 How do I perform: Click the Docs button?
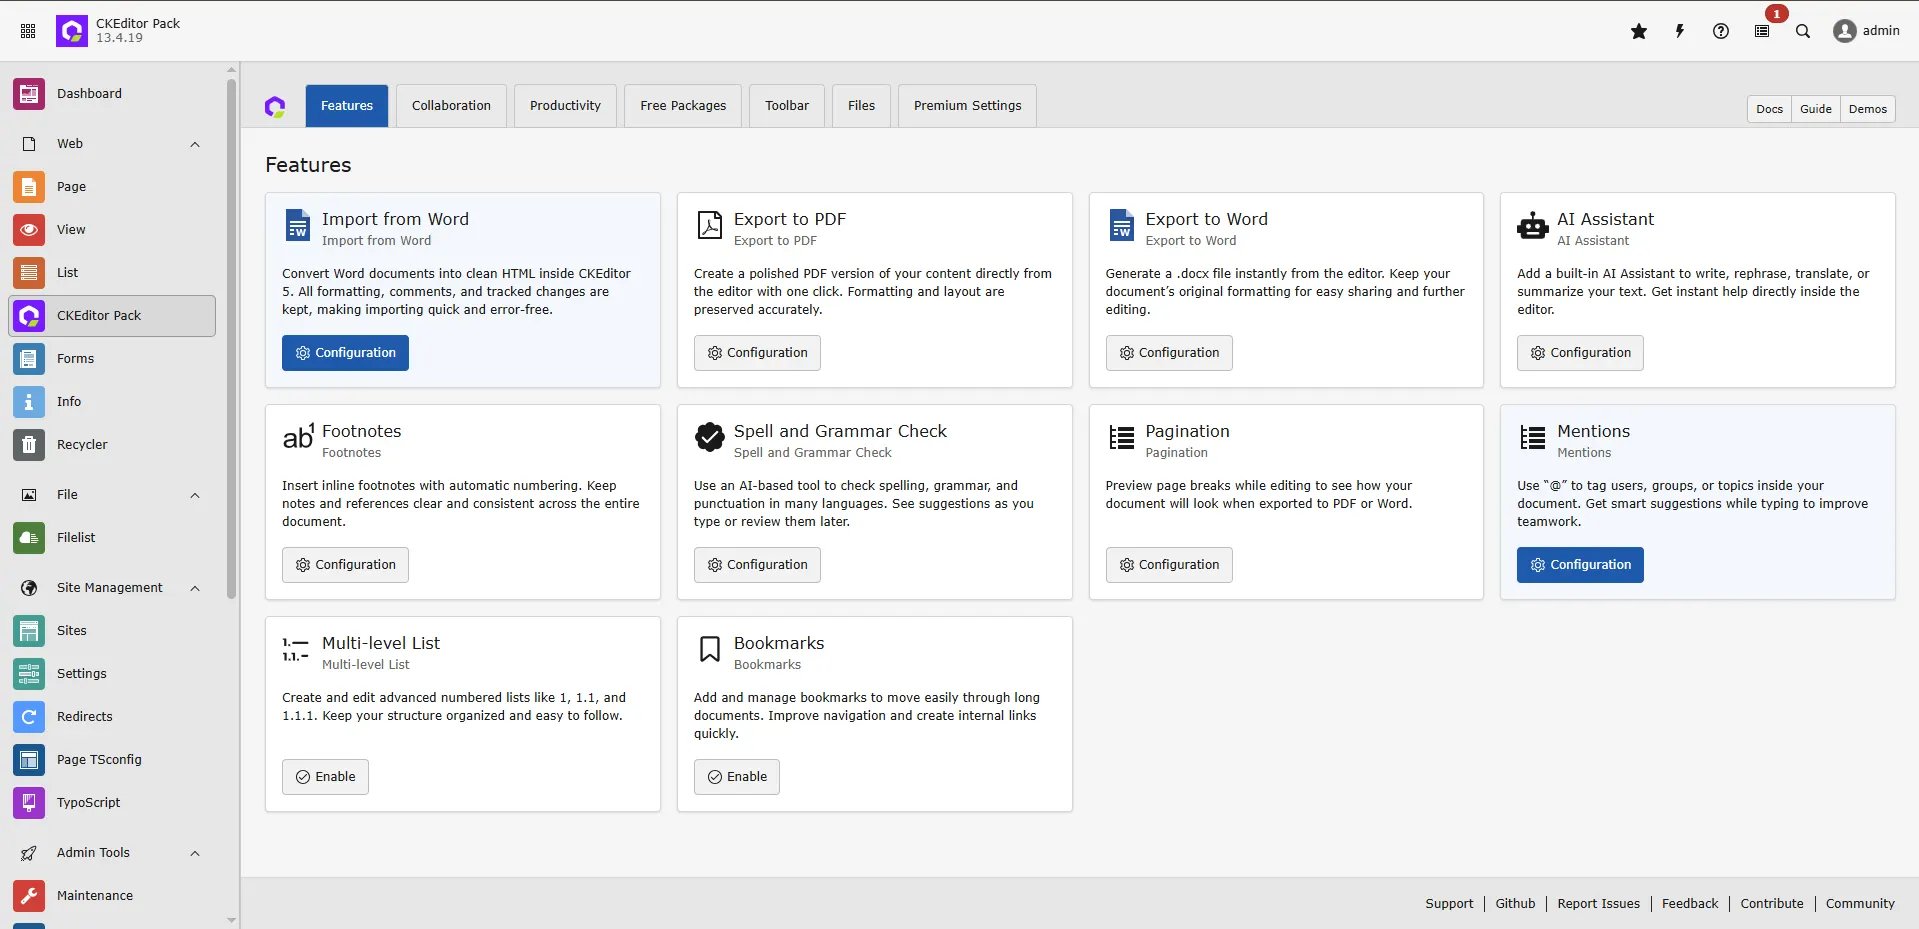(1769, 109)
